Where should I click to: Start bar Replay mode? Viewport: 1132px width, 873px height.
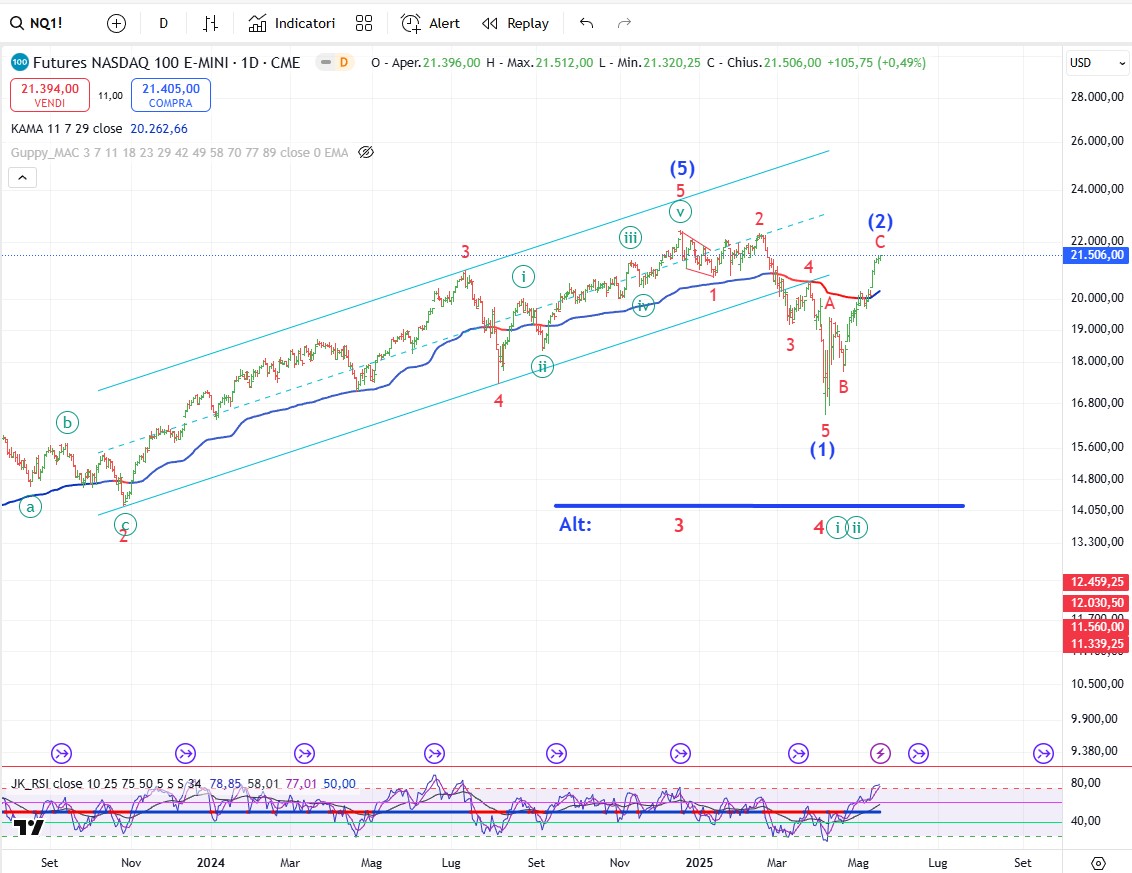[515, 23]
